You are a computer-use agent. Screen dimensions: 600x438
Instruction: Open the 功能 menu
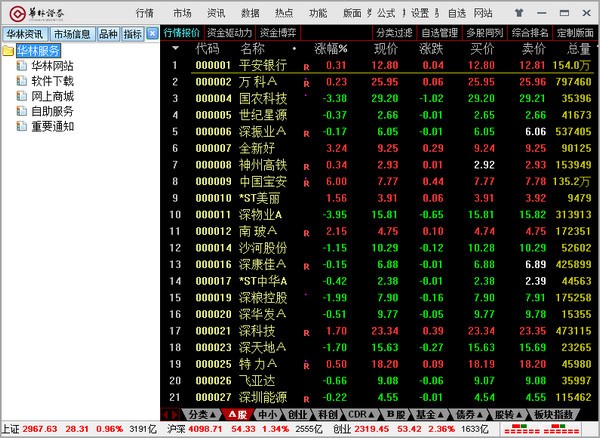(318, 14)
